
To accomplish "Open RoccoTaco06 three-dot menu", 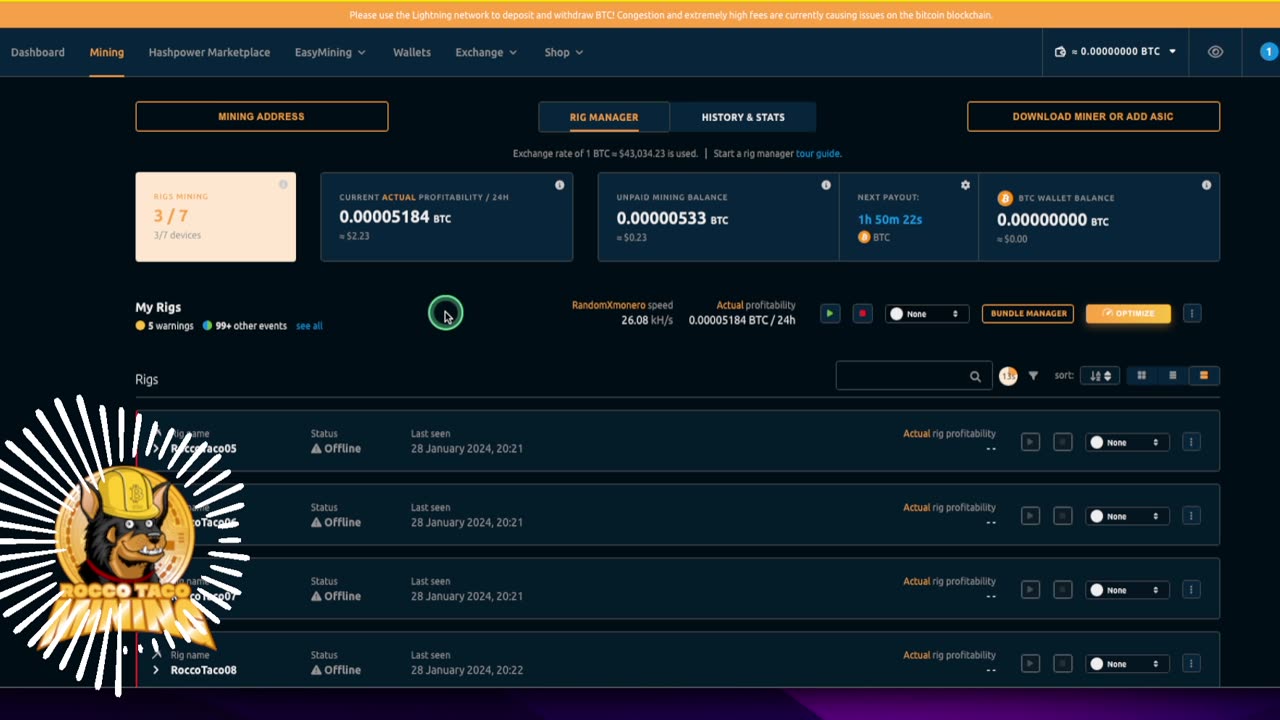I will pyautogui.click(x=1191, y=516).
